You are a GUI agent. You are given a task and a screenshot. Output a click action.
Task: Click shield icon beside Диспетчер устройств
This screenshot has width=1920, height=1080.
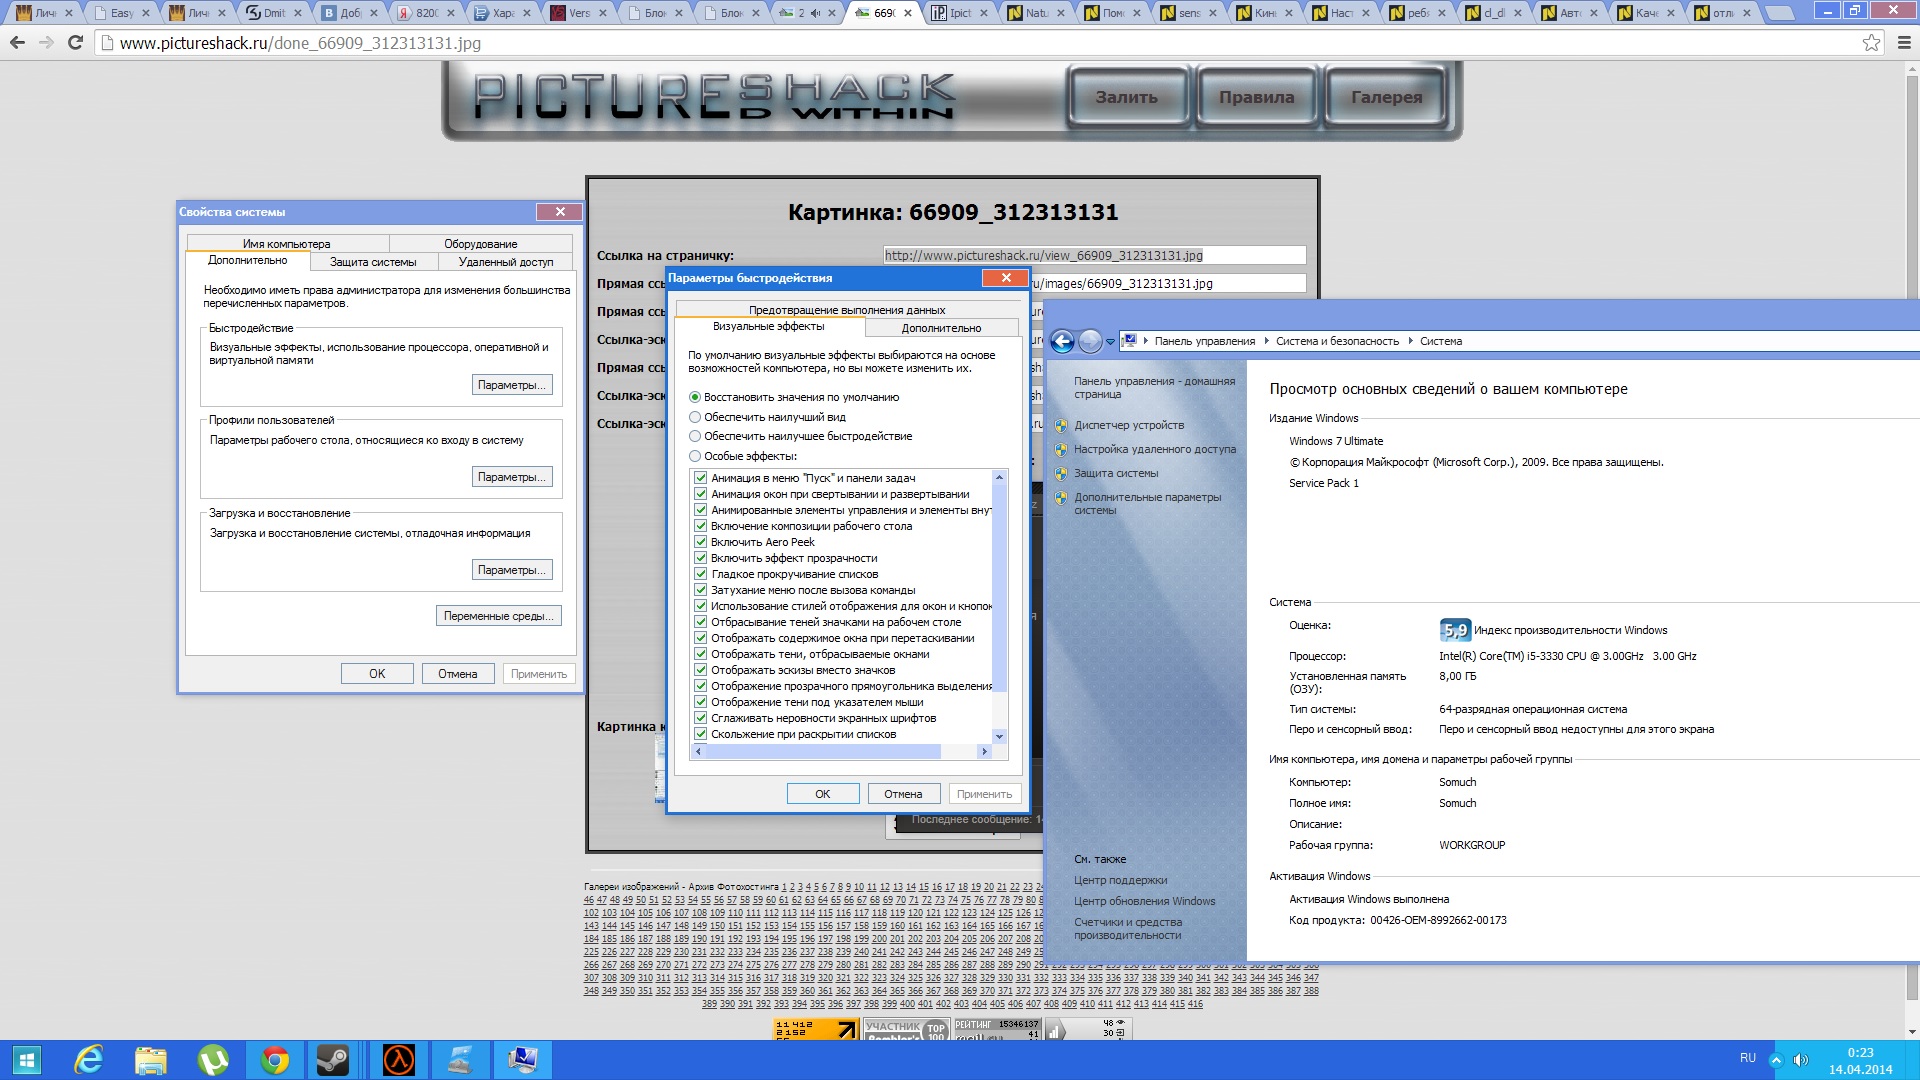click(x=1062, y=426)
